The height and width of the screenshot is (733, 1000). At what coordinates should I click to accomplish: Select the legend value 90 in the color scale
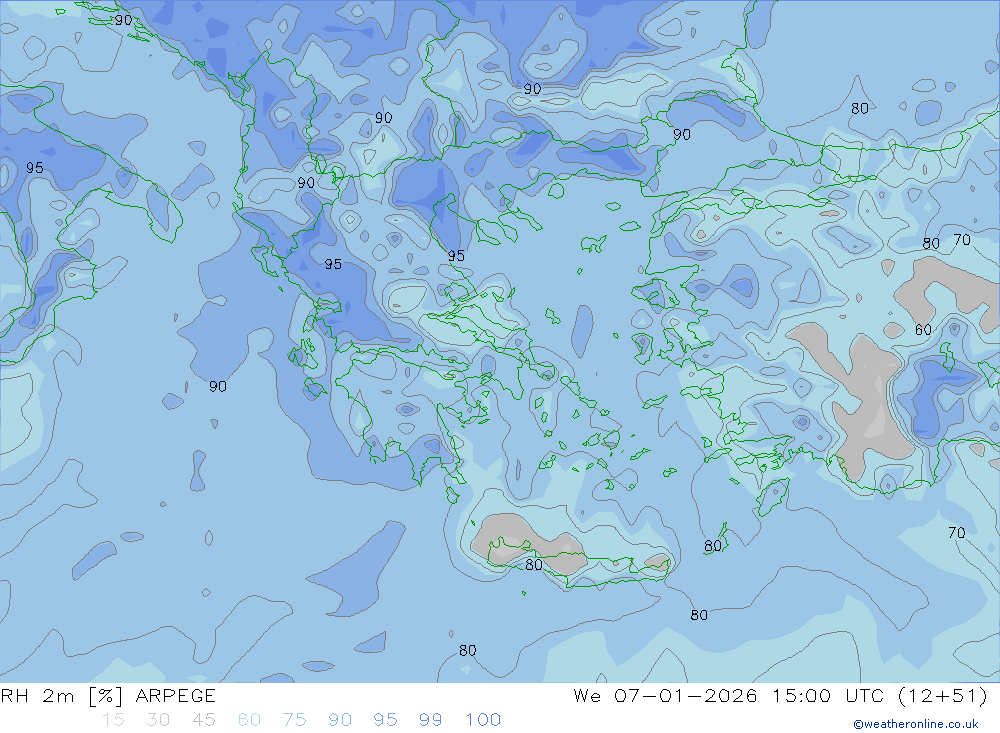tap(340, 720)
